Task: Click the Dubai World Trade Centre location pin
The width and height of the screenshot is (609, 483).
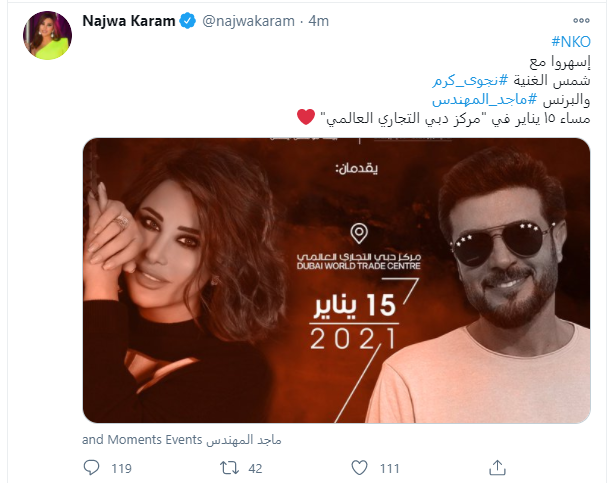Action: 359,233
